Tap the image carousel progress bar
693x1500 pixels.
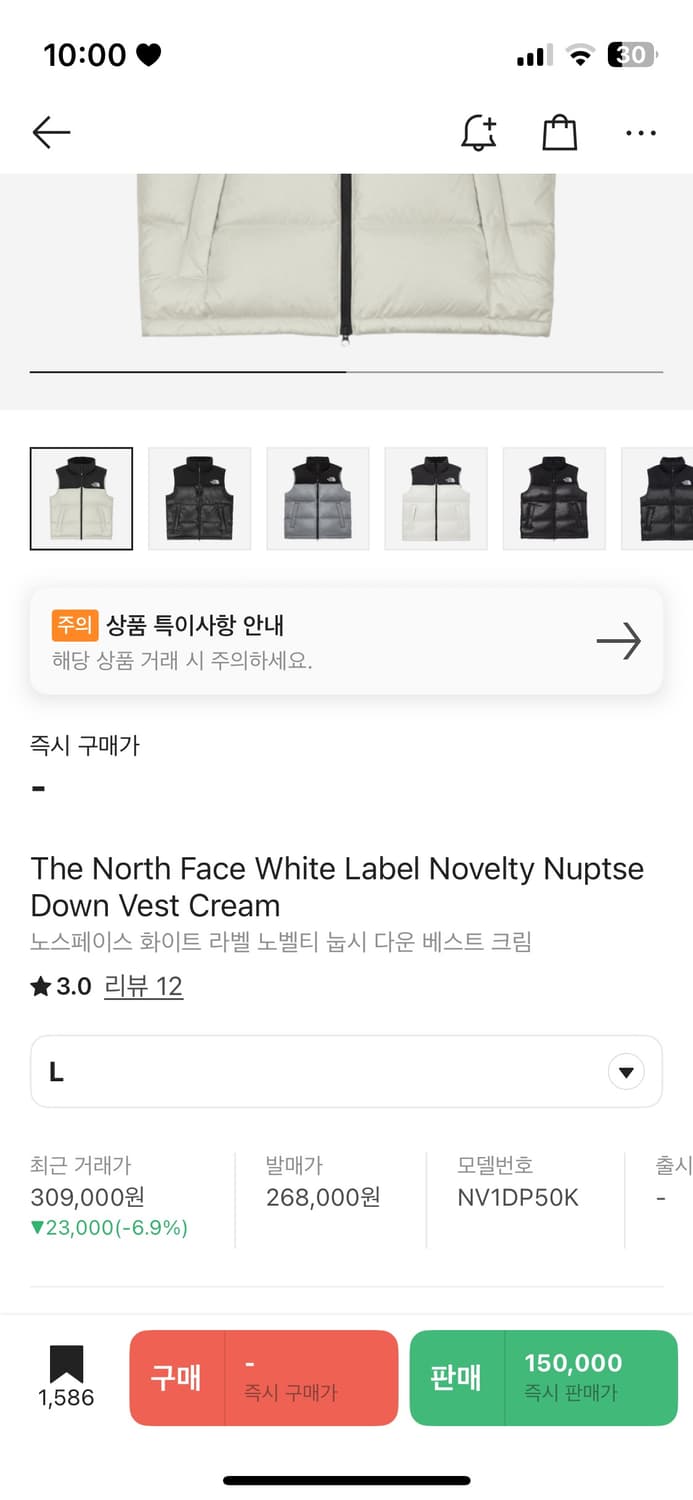click(346, 372)
